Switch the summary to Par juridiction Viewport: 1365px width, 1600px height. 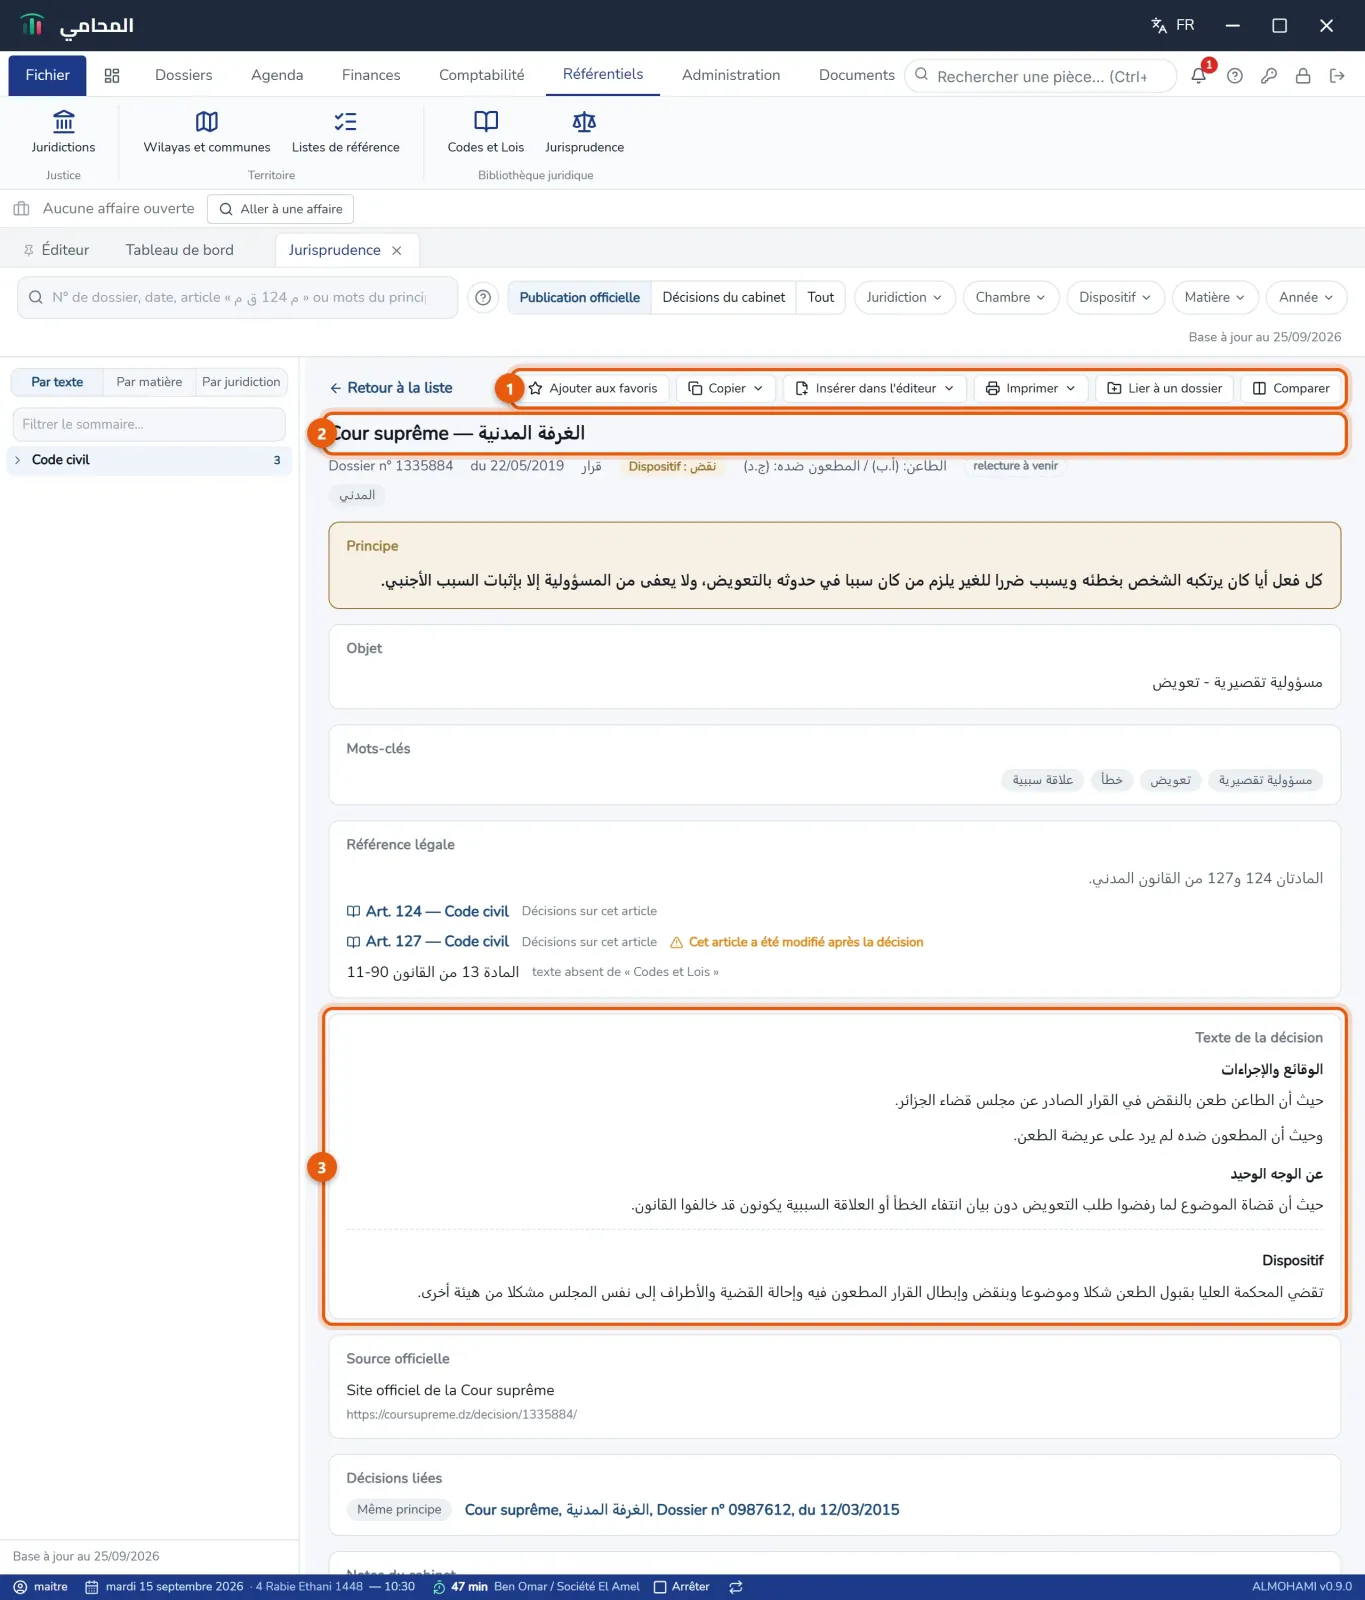coord(241,382)
